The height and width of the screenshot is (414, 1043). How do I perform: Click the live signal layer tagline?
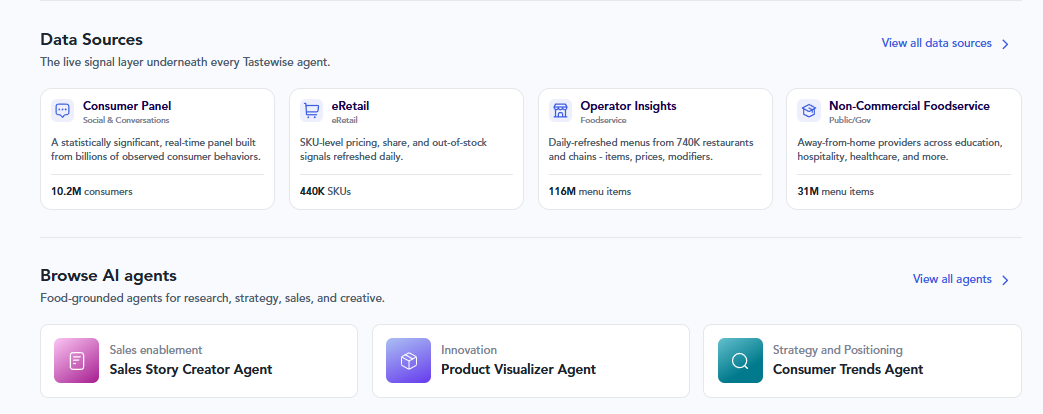point(185,62)
